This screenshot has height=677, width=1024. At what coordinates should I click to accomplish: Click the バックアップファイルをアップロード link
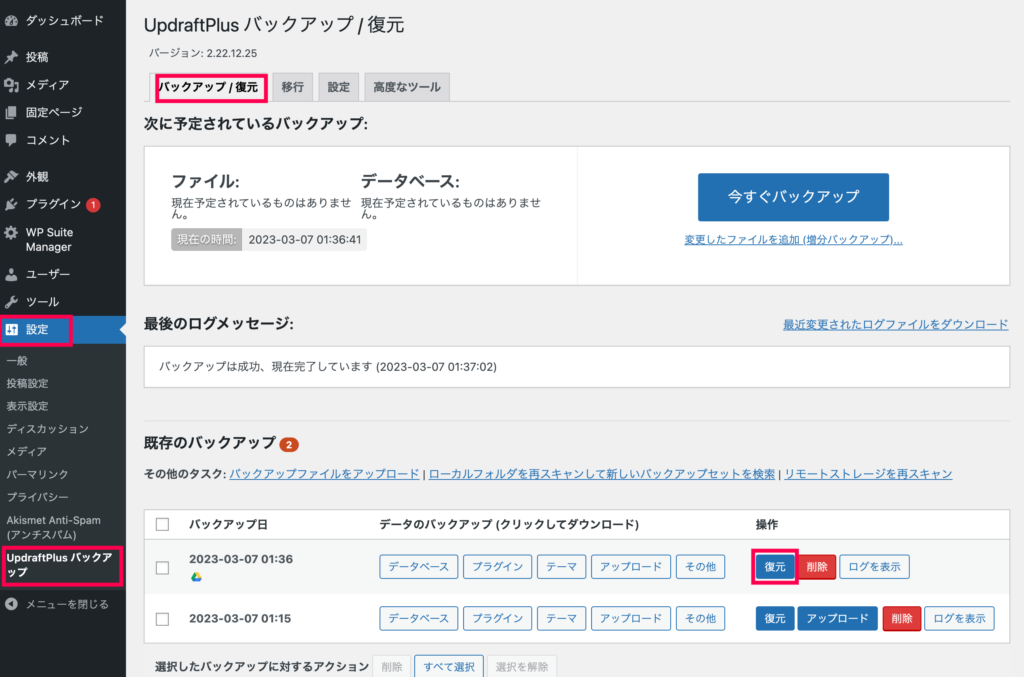(324, 474)
